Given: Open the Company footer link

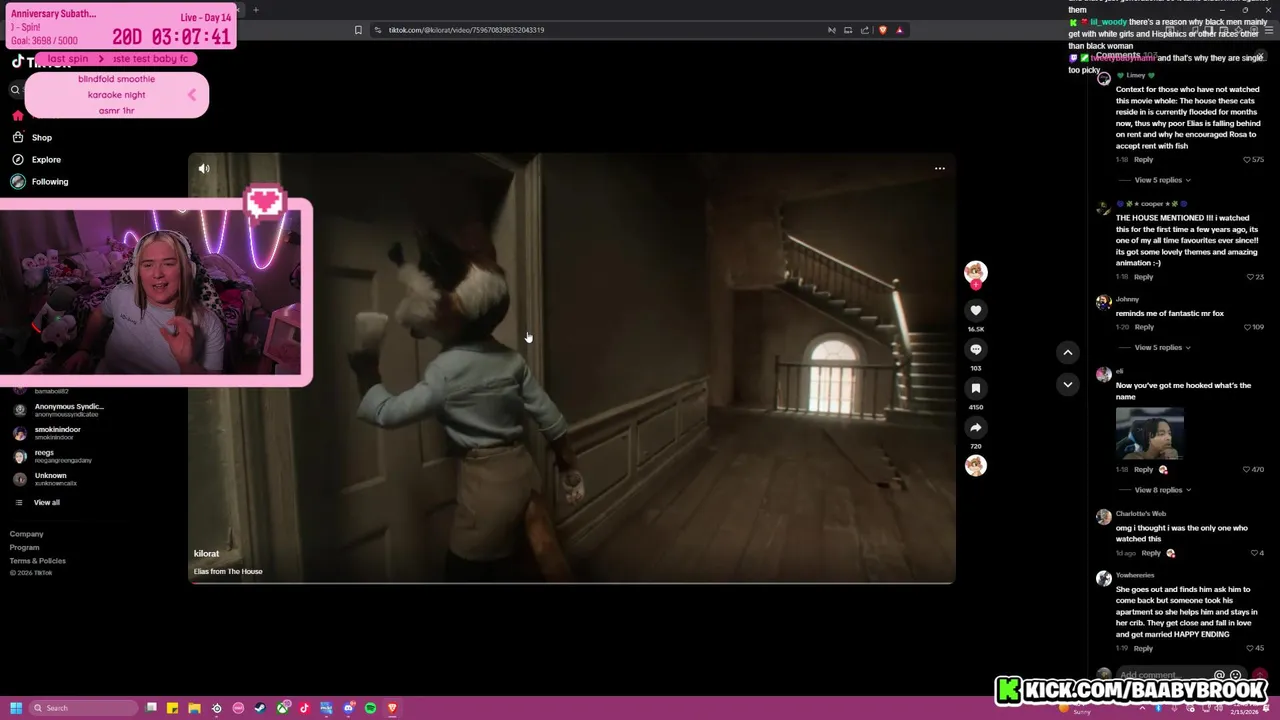Looking at the screenshot, I should click(26, 534).
